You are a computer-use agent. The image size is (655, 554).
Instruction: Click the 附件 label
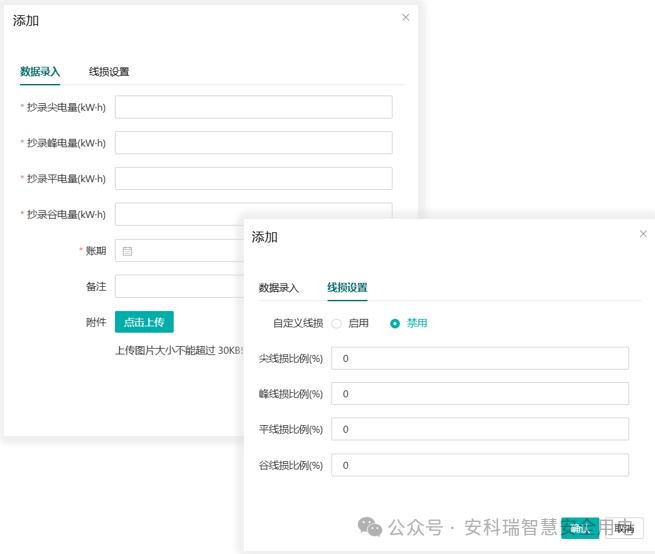coord(96,322)
